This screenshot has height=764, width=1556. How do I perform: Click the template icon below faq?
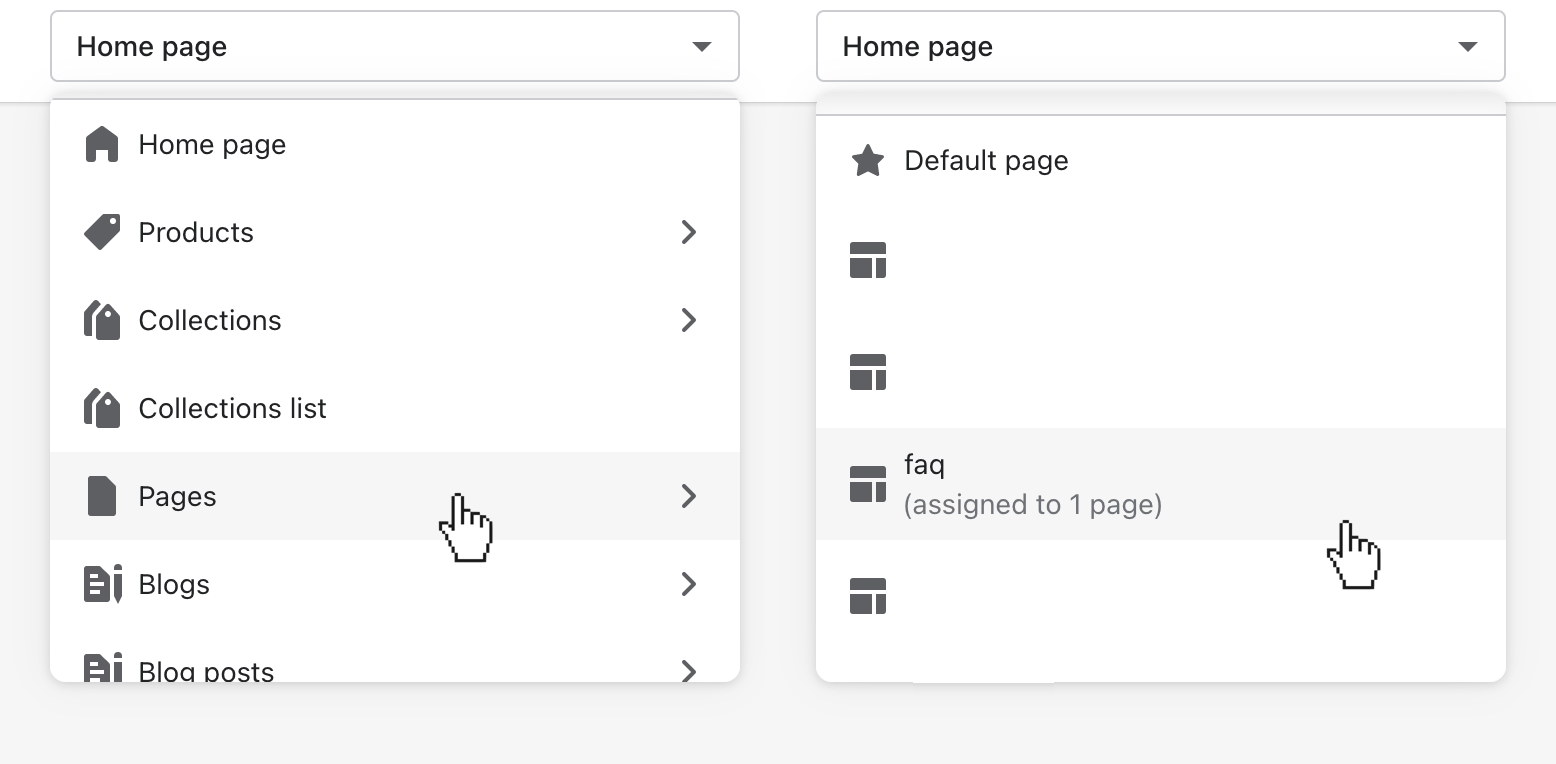(x=868, y=596)
